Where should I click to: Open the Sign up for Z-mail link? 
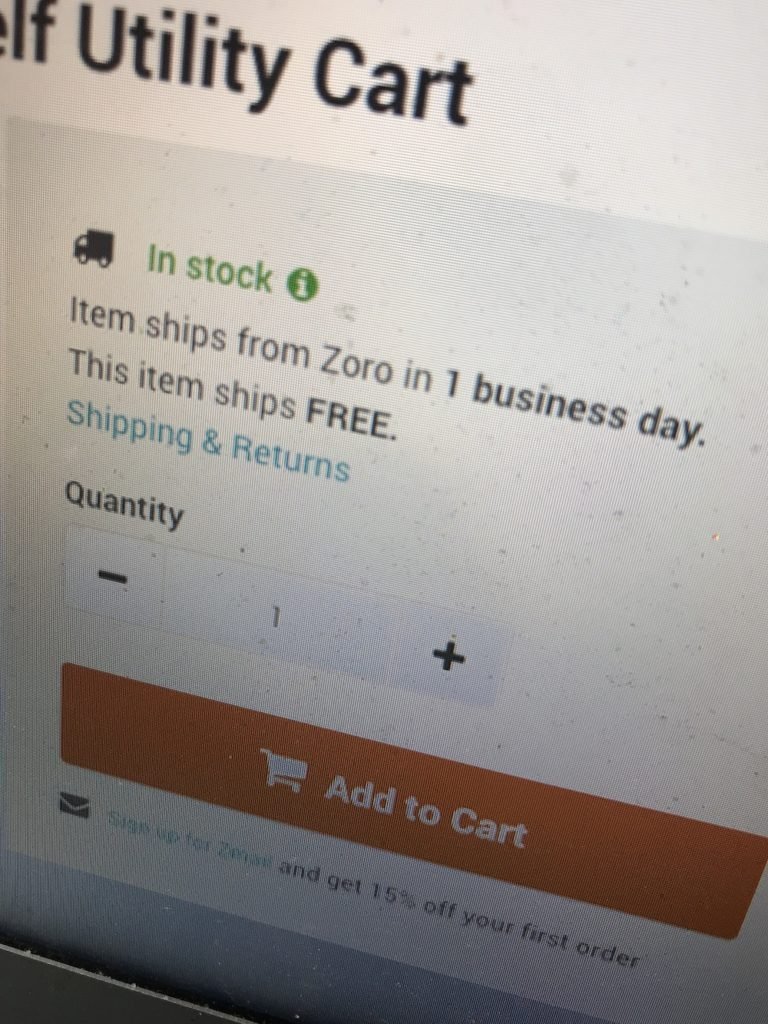pos(189,838)
